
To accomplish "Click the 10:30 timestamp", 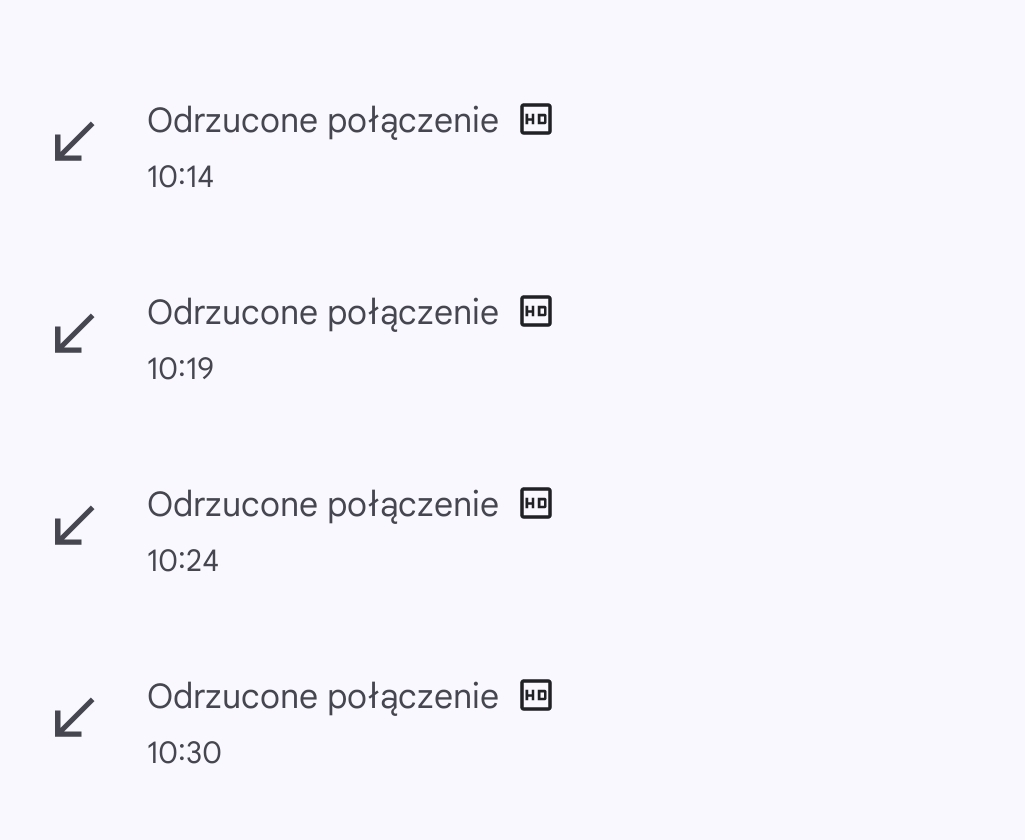I will click(183, 753).
